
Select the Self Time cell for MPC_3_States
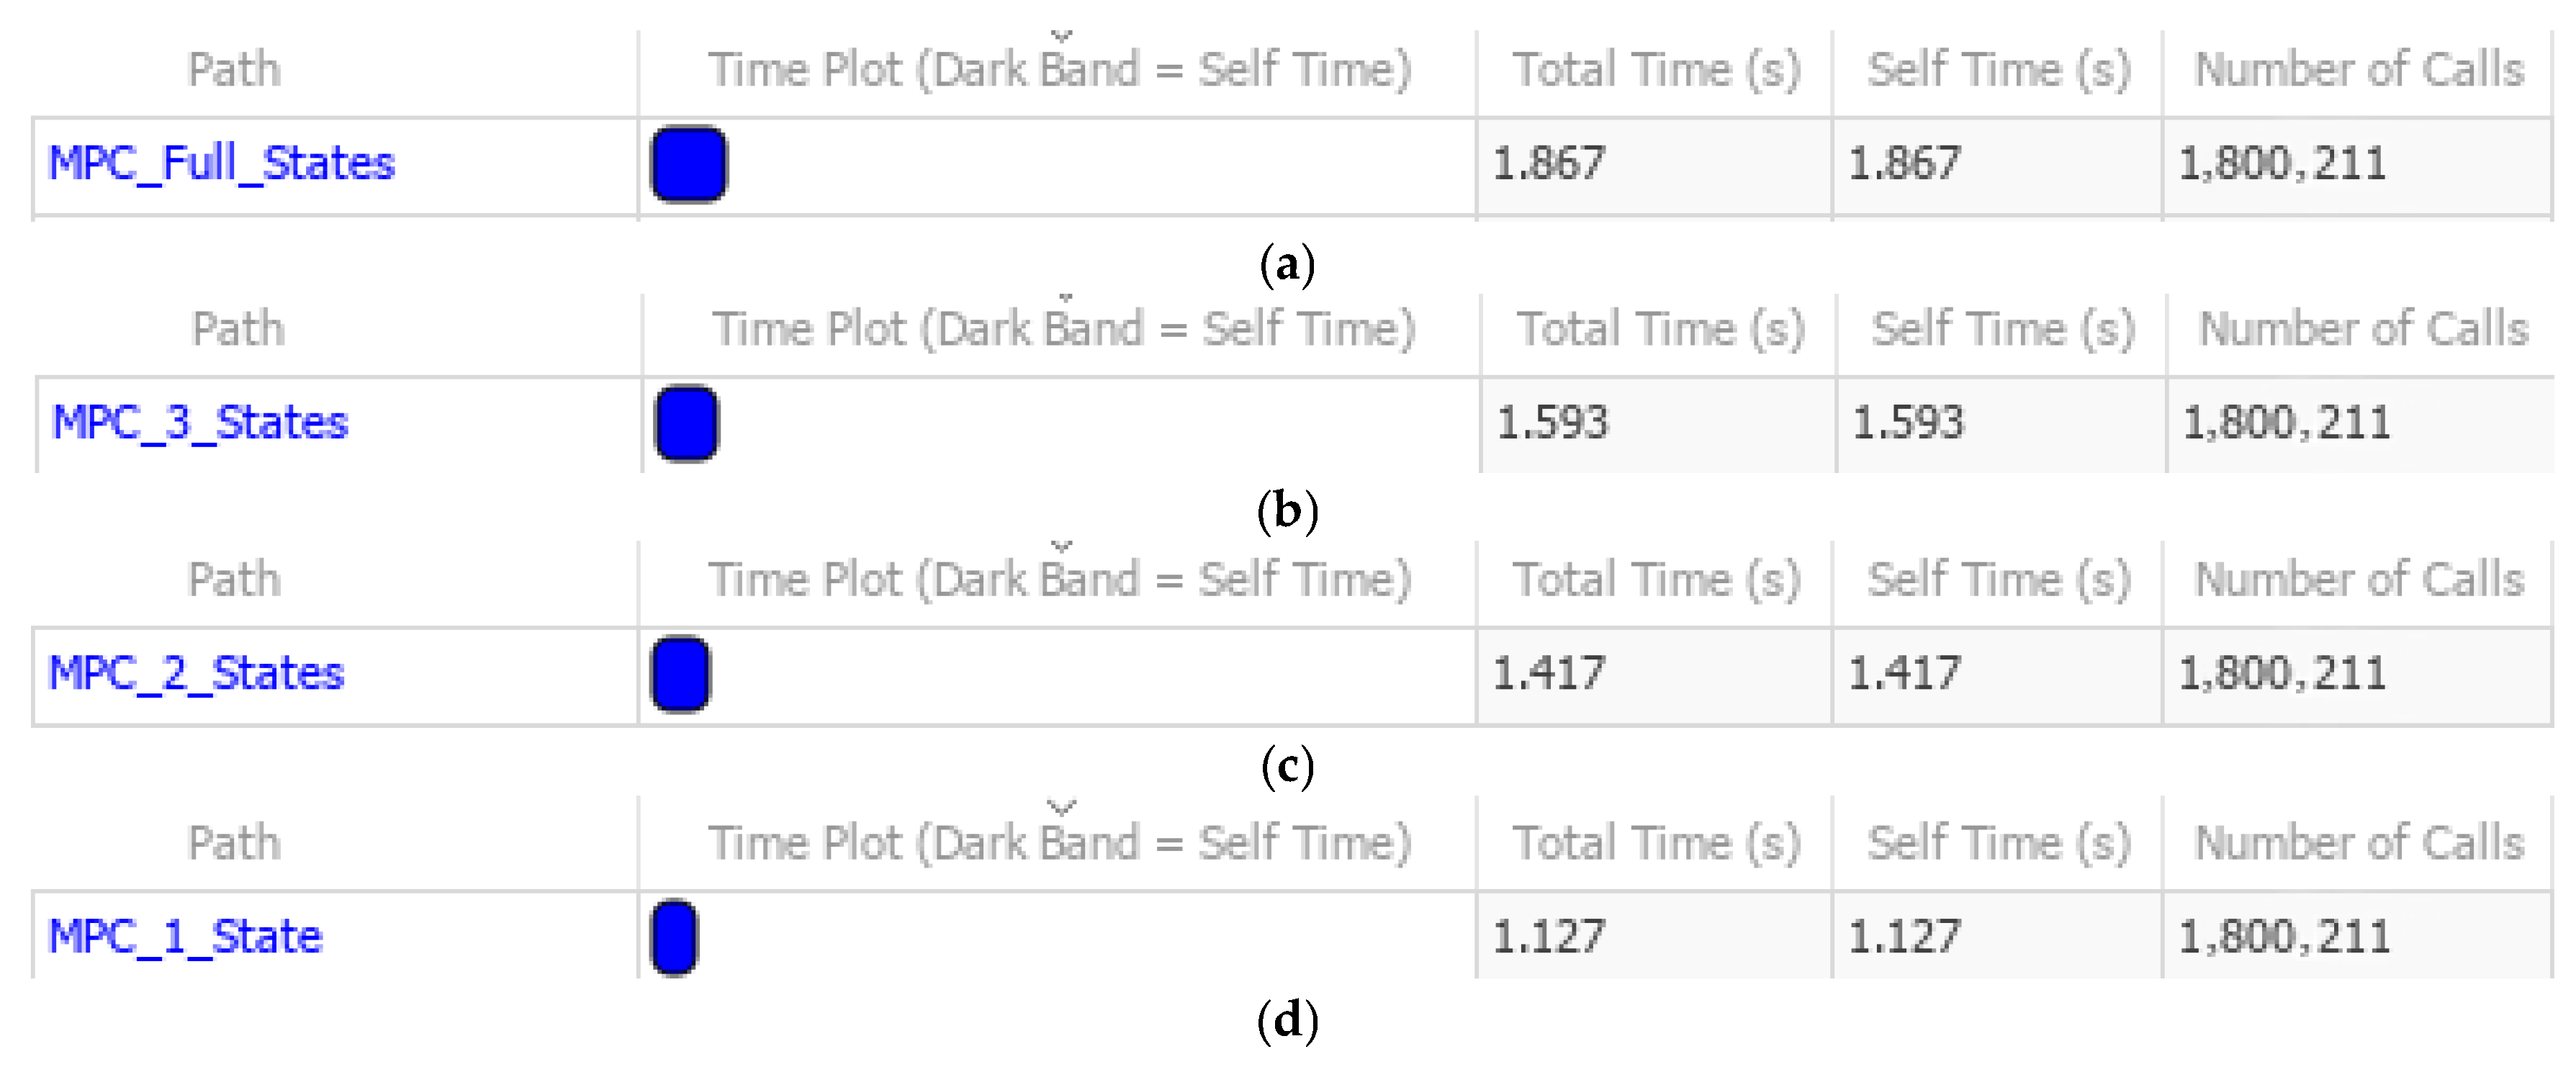pos(2000,423)
